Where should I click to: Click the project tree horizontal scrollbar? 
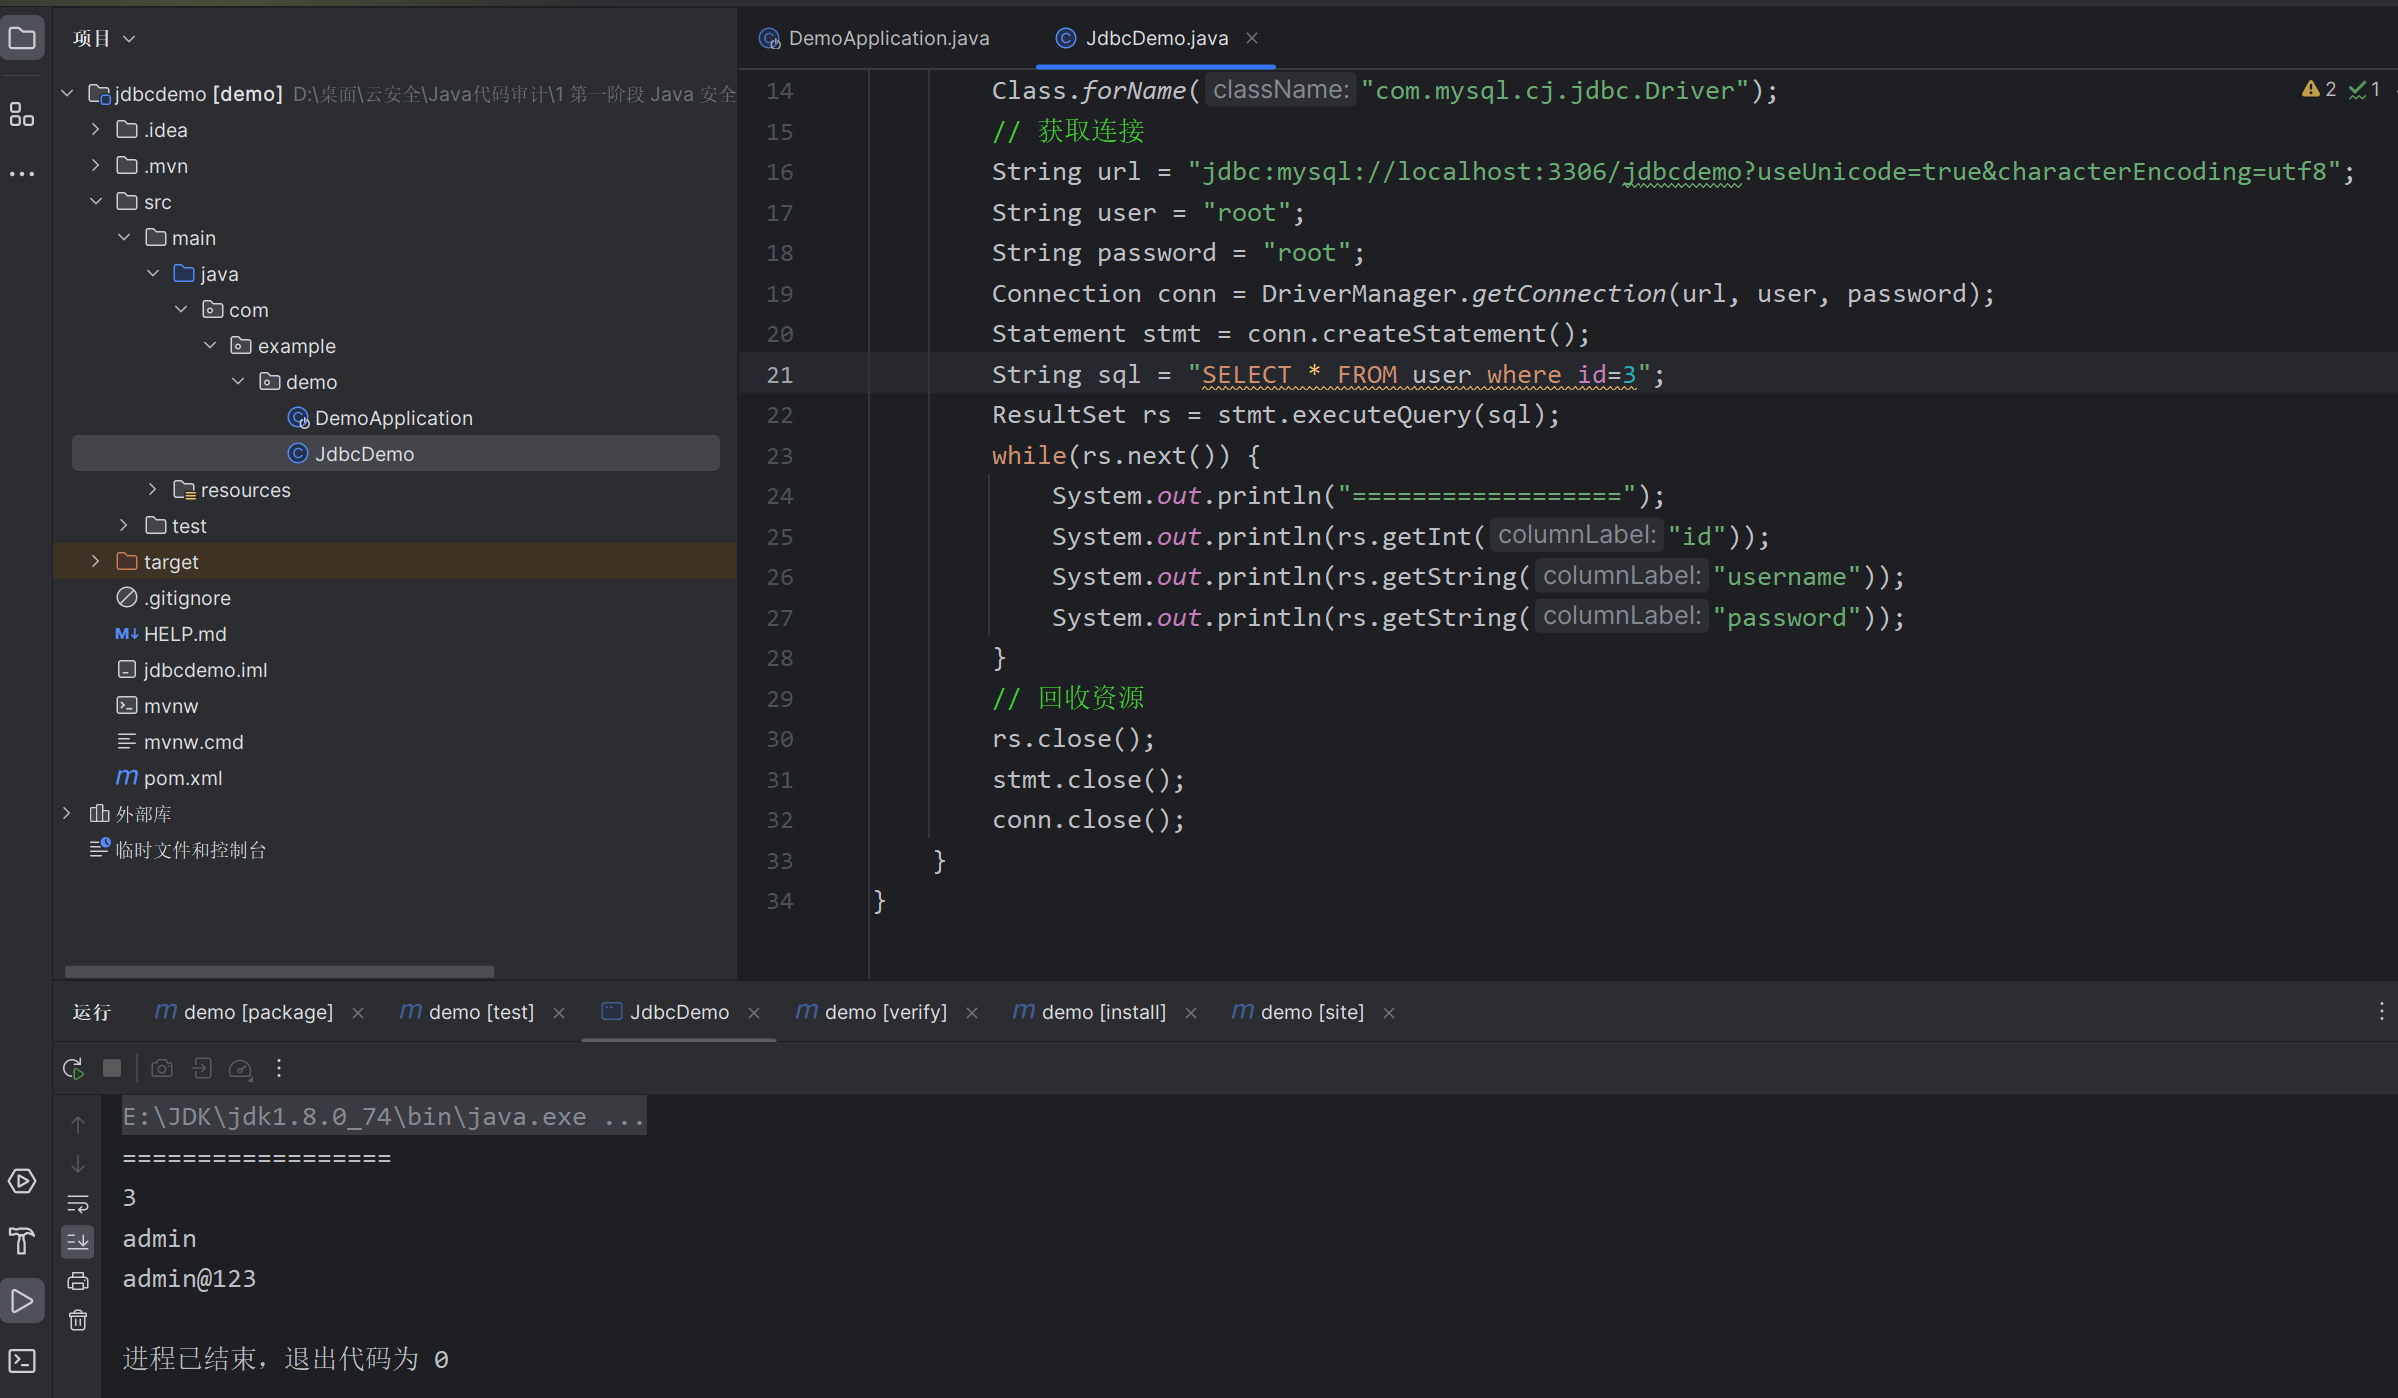tap(279, 971)
